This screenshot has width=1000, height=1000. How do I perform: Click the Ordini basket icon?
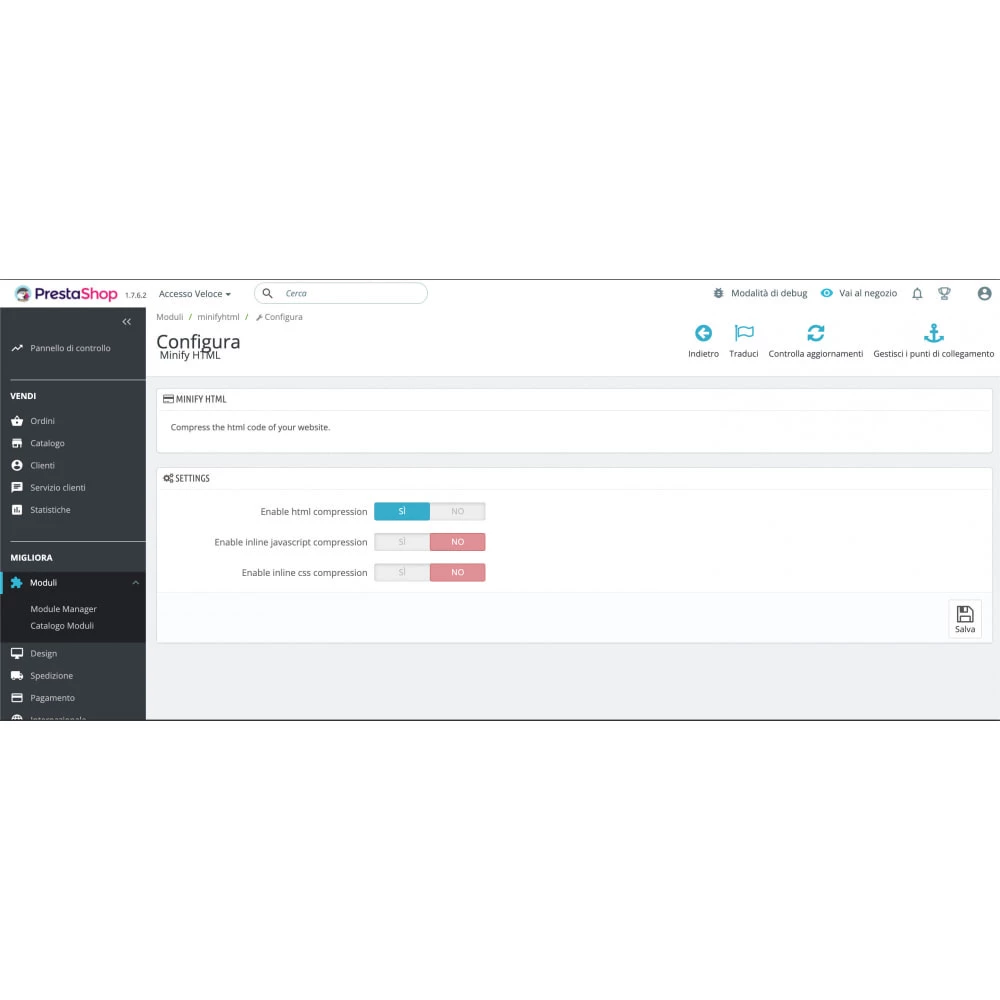(x=17, y=421)
